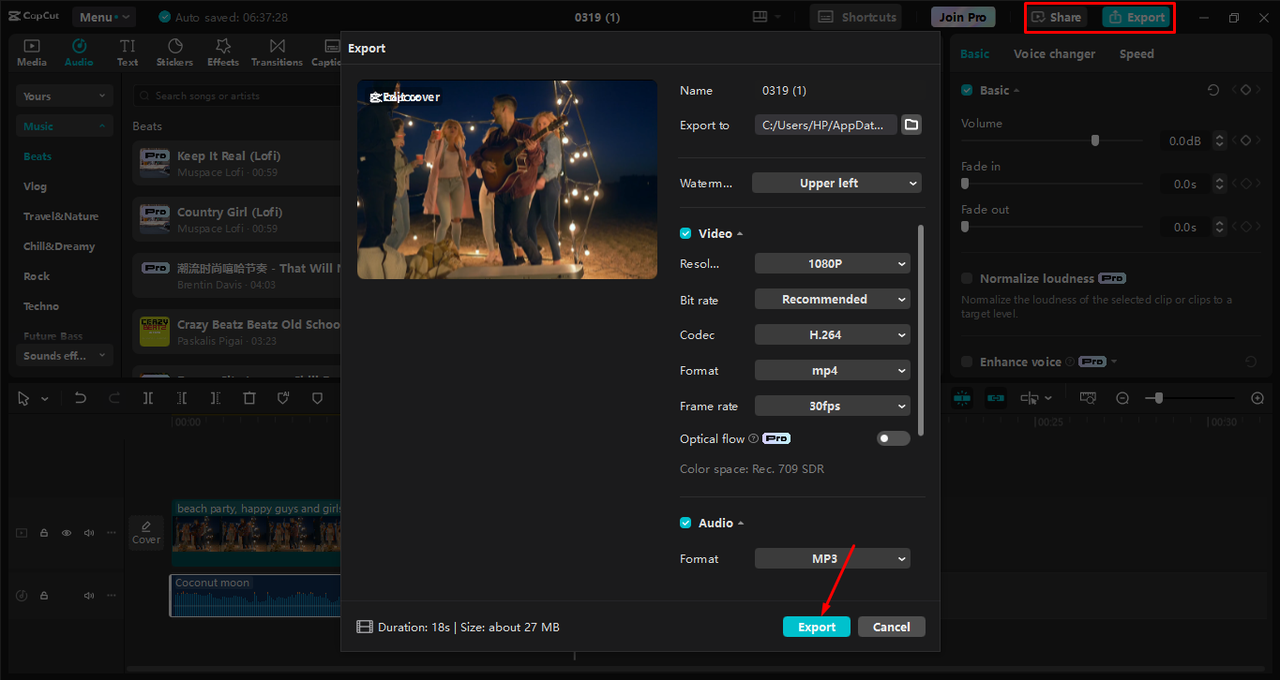
Task: Open the Watermark position dropdown
Action: coord(836,183)
